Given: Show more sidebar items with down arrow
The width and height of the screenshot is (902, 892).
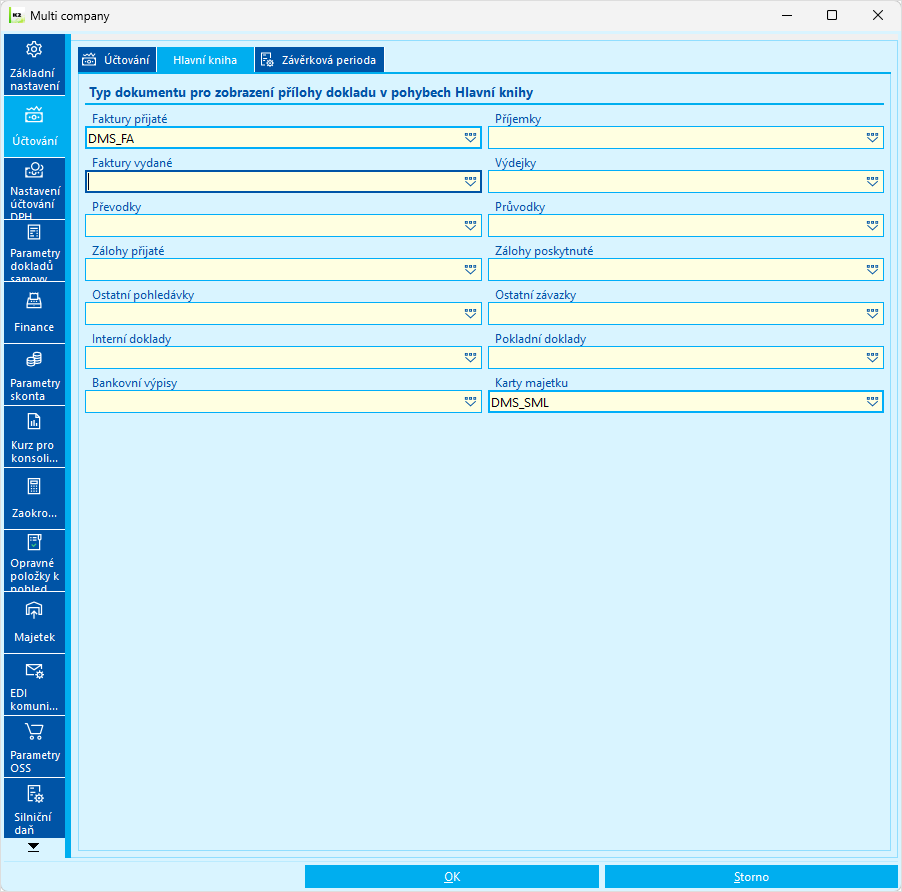Looking at the screenshot, I should coord(33,847).
